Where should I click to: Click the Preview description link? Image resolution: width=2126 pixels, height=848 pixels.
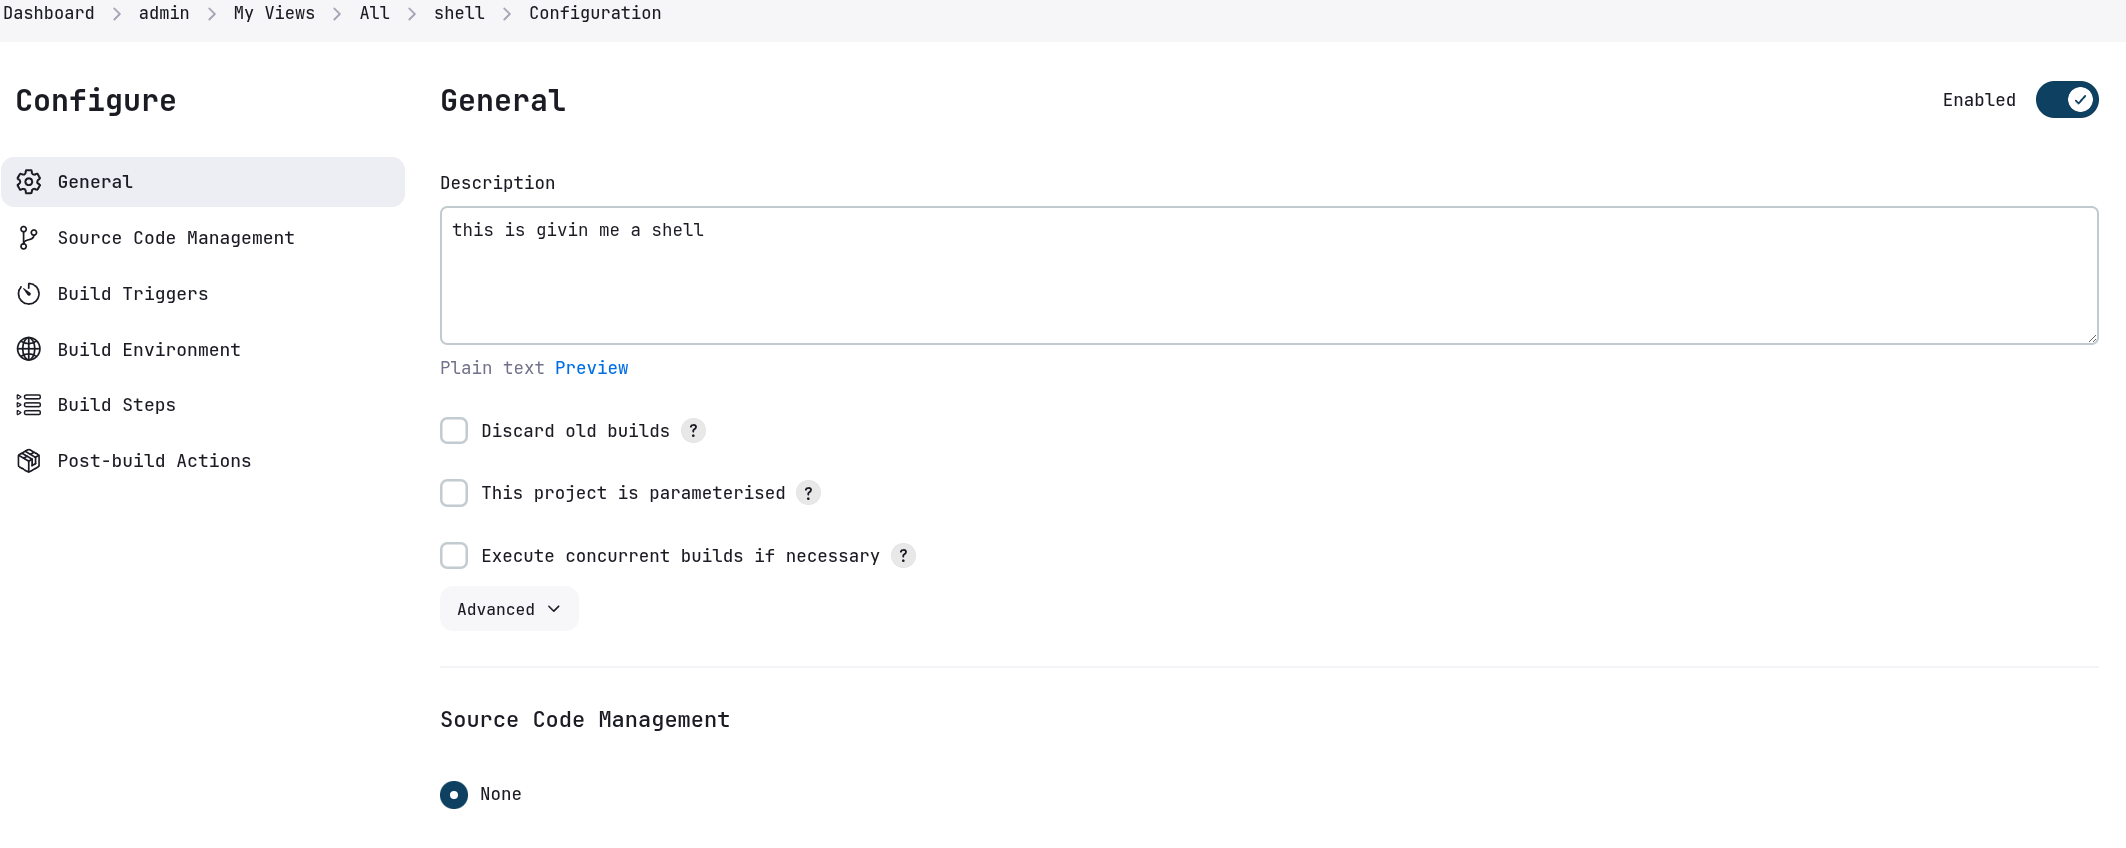pos(592,368)
